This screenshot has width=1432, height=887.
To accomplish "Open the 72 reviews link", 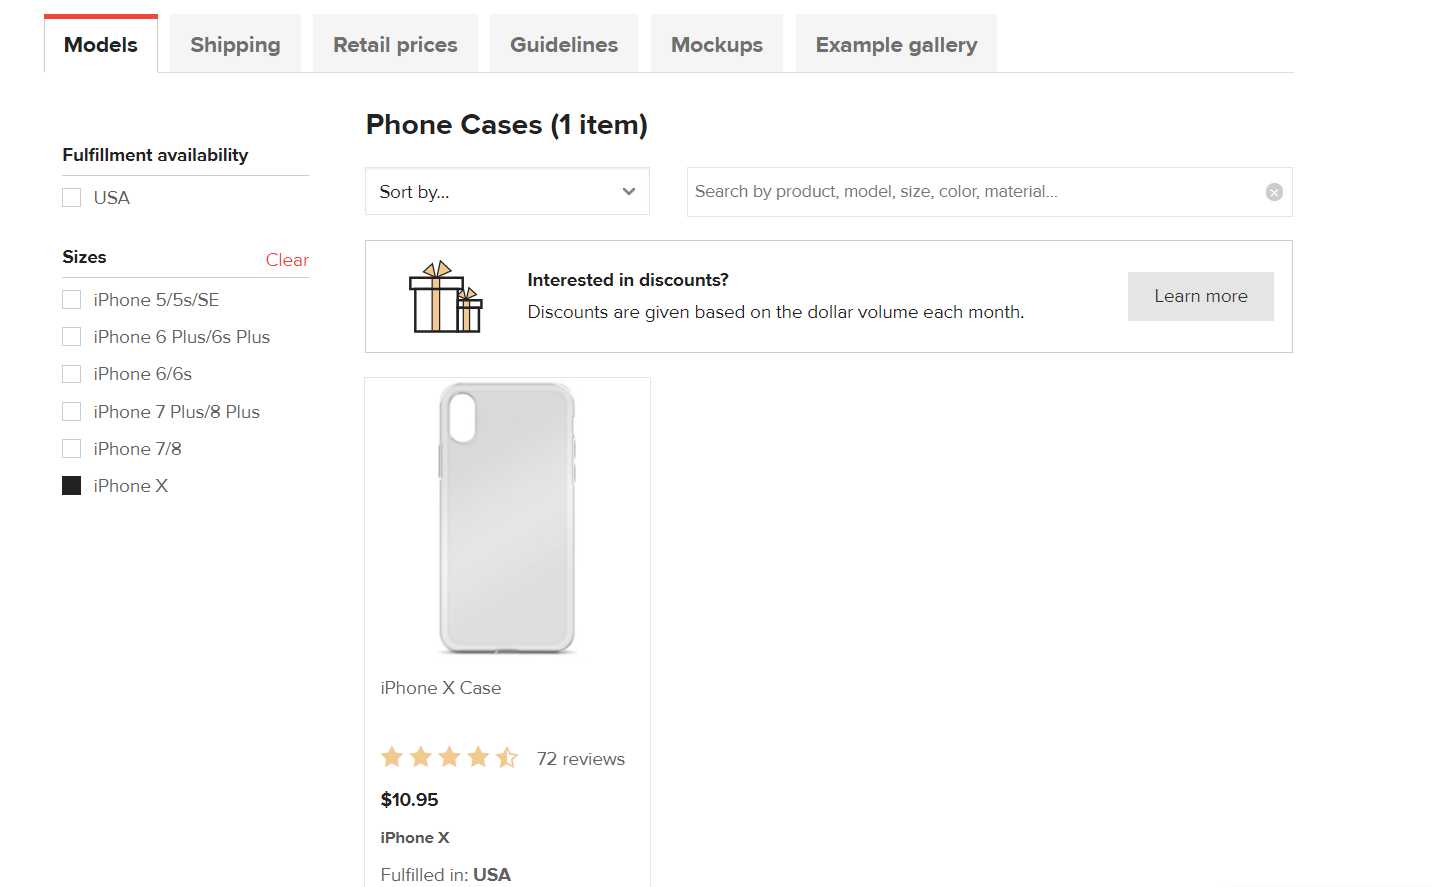I will point(581,759).
